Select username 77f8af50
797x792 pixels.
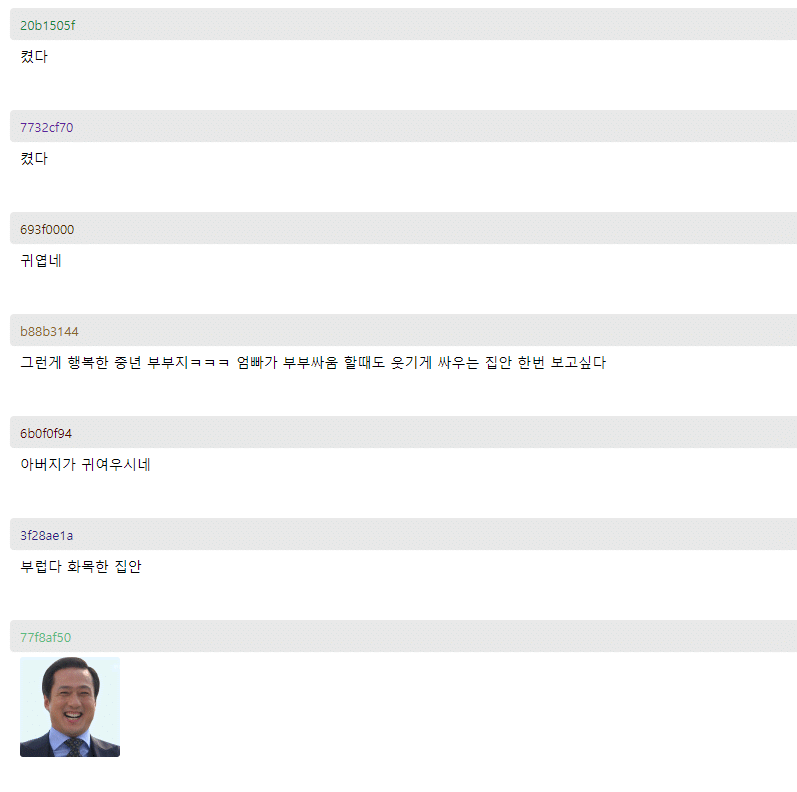click(45, 637)
